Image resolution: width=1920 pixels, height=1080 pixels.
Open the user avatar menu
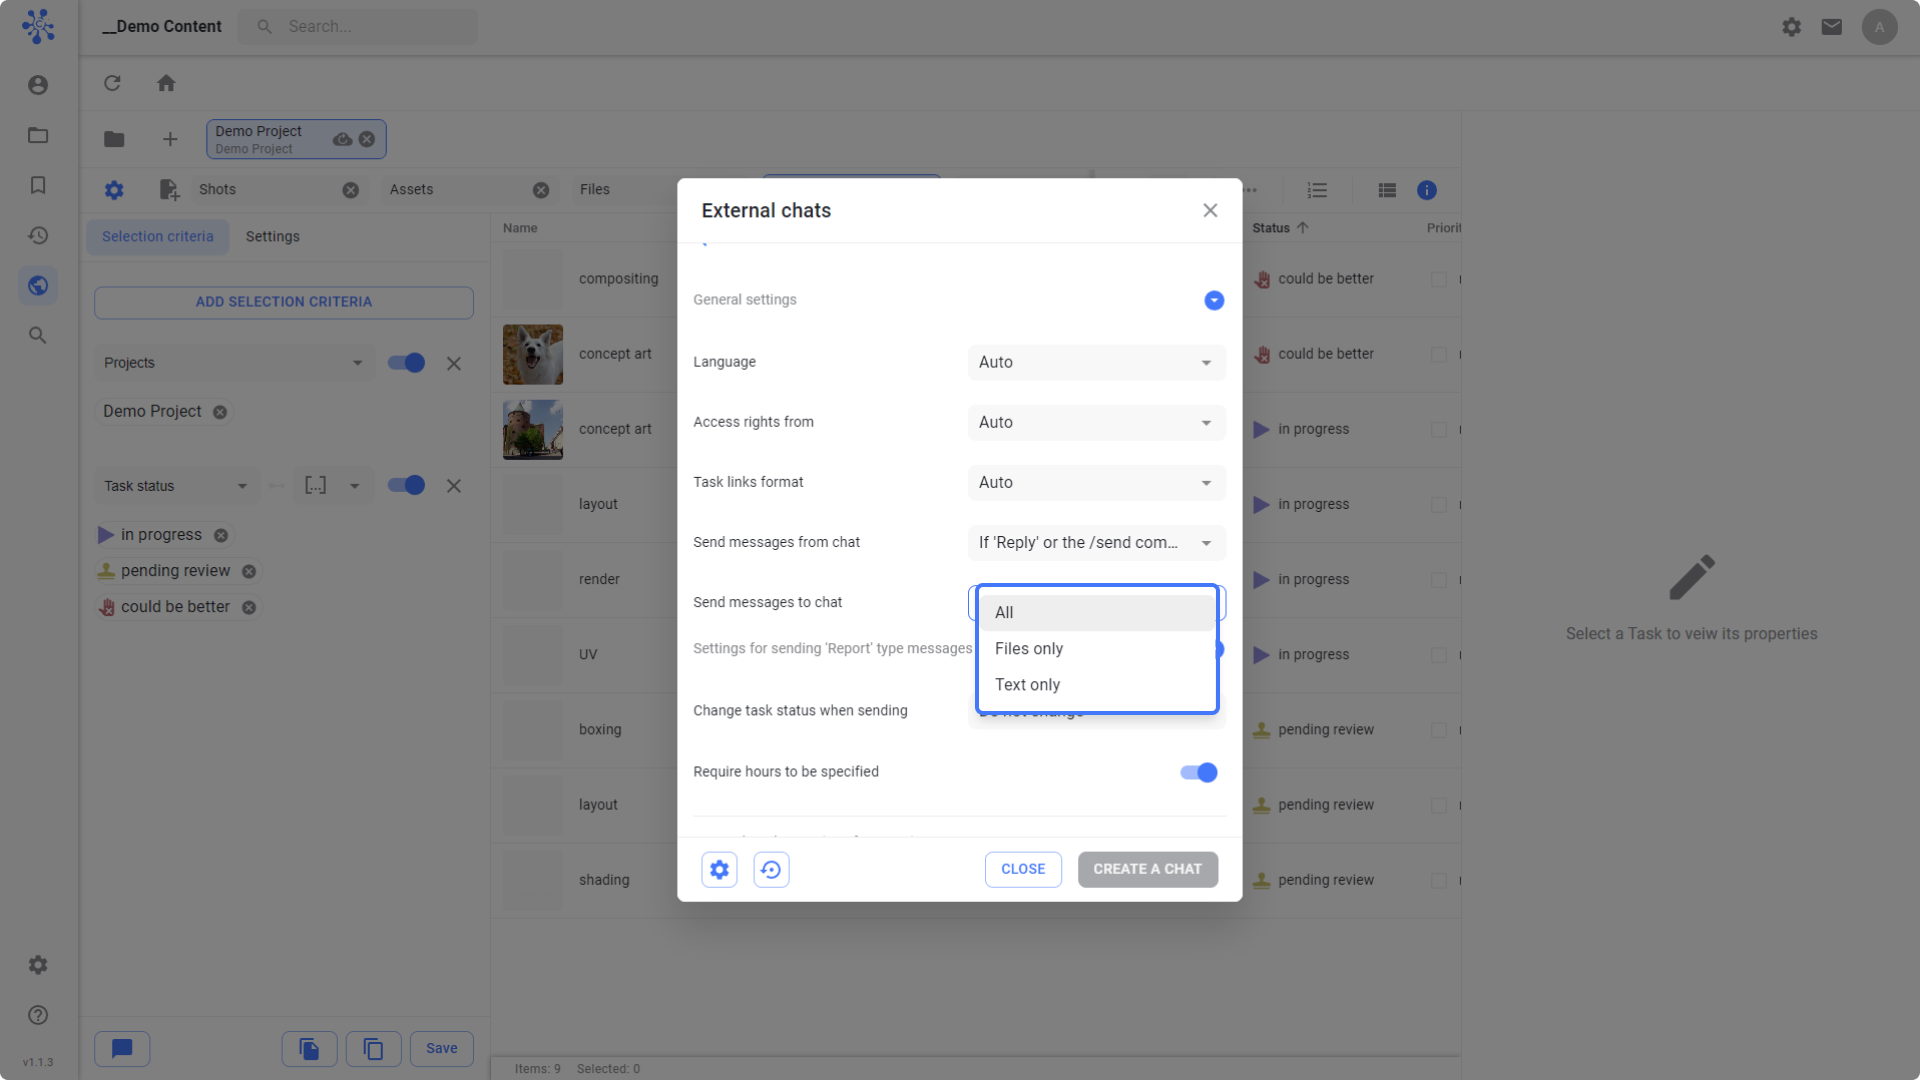click(1879, 27)
